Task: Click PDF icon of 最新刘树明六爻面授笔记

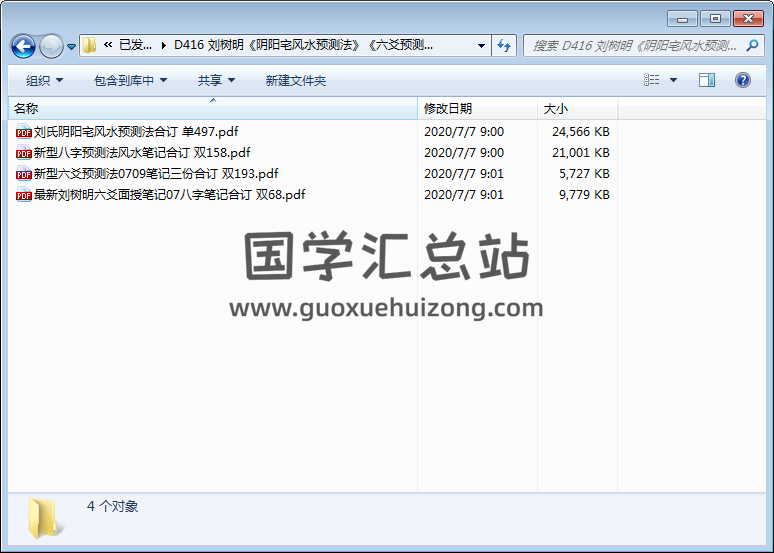Action: tap(24, 195)
